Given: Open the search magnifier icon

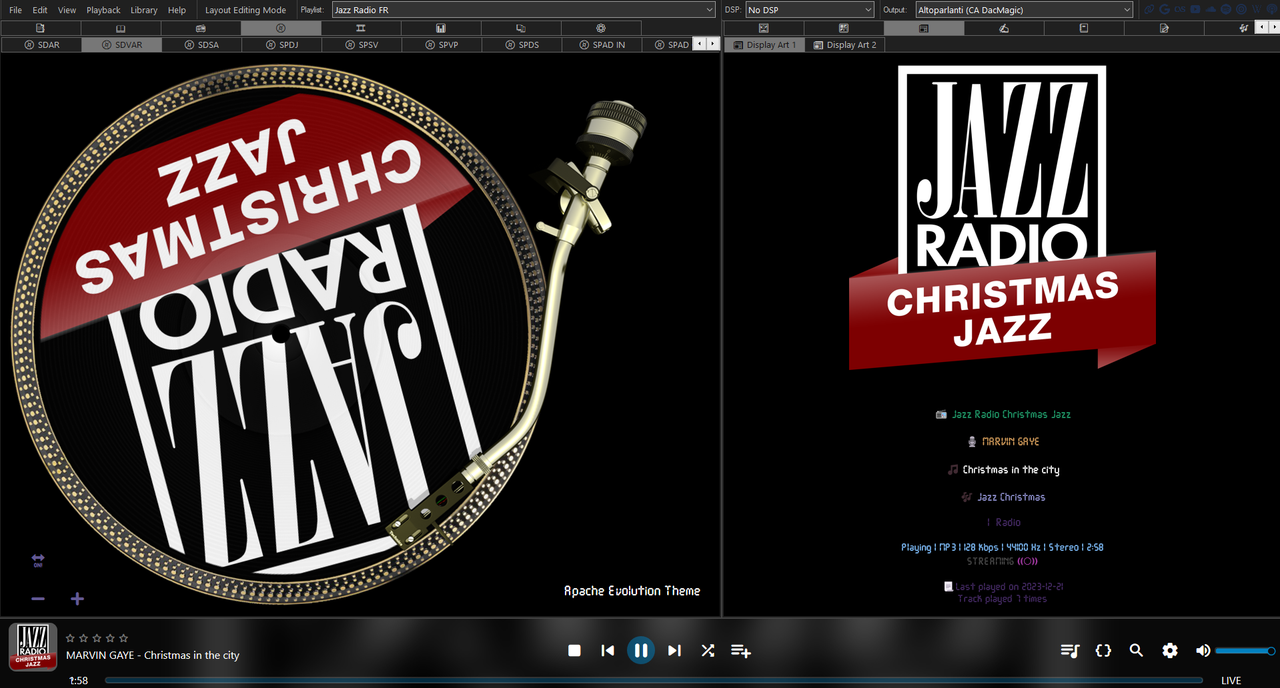Looking at the screenshot, I should click(1136, 651).
